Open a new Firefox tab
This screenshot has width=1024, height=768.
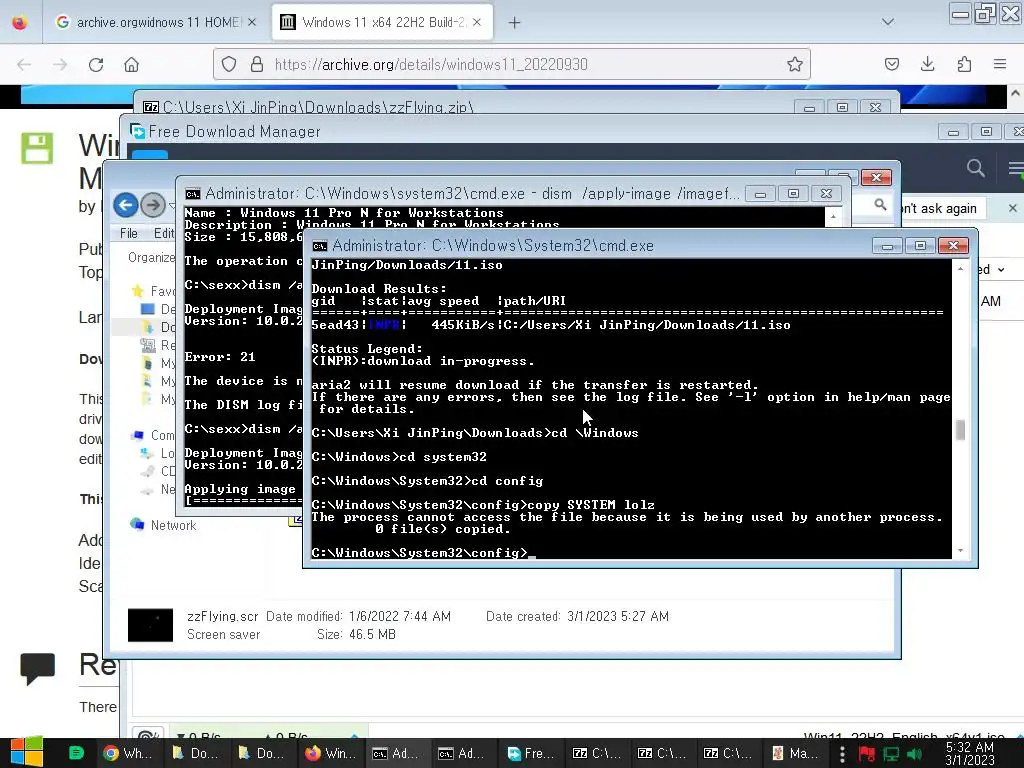click(515, 23)
